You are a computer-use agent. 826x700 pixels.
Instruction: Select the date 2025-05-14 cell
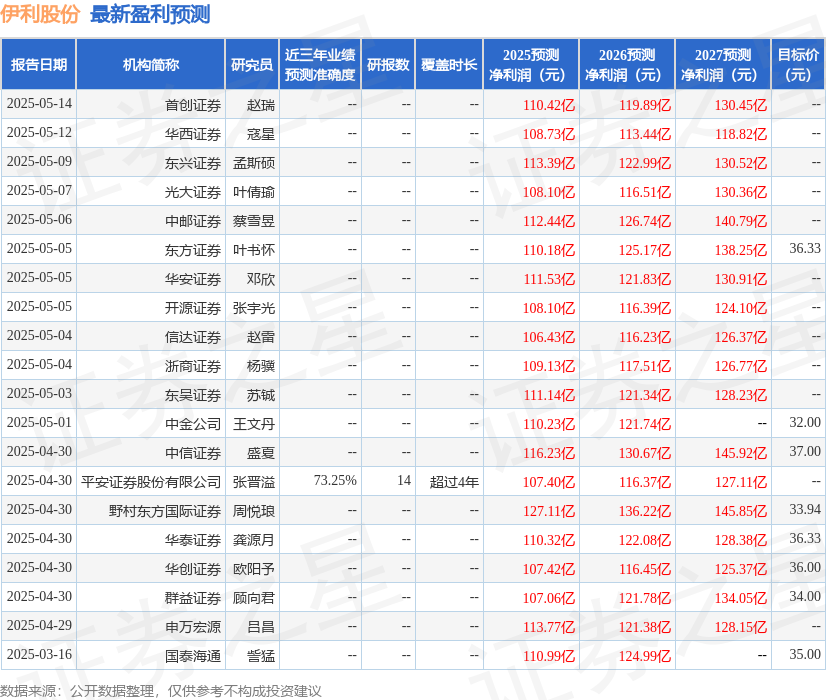[39, 103]
